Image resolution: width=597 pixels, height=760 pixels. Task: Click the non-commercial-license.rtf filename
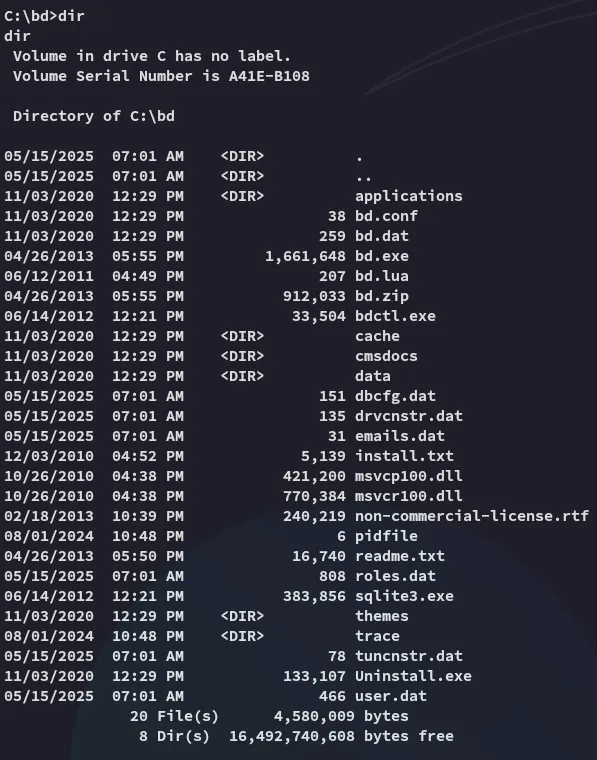pos(472,516)
